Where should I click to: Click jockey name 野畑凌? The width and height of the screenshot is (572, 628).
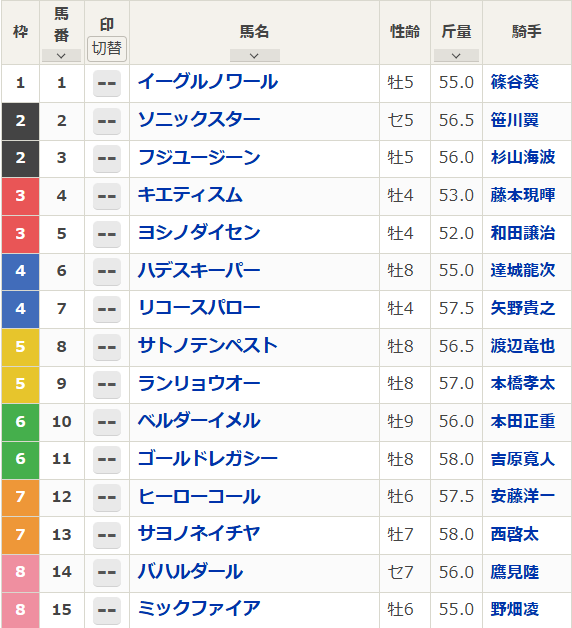[515, 610]
